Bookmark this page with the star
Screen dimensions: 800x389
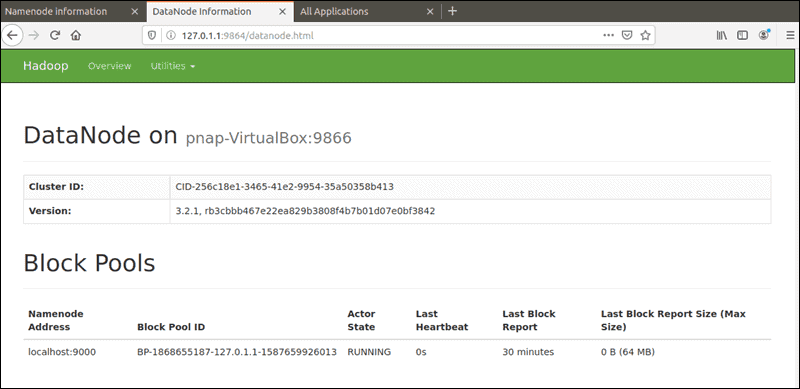[645, 35]
